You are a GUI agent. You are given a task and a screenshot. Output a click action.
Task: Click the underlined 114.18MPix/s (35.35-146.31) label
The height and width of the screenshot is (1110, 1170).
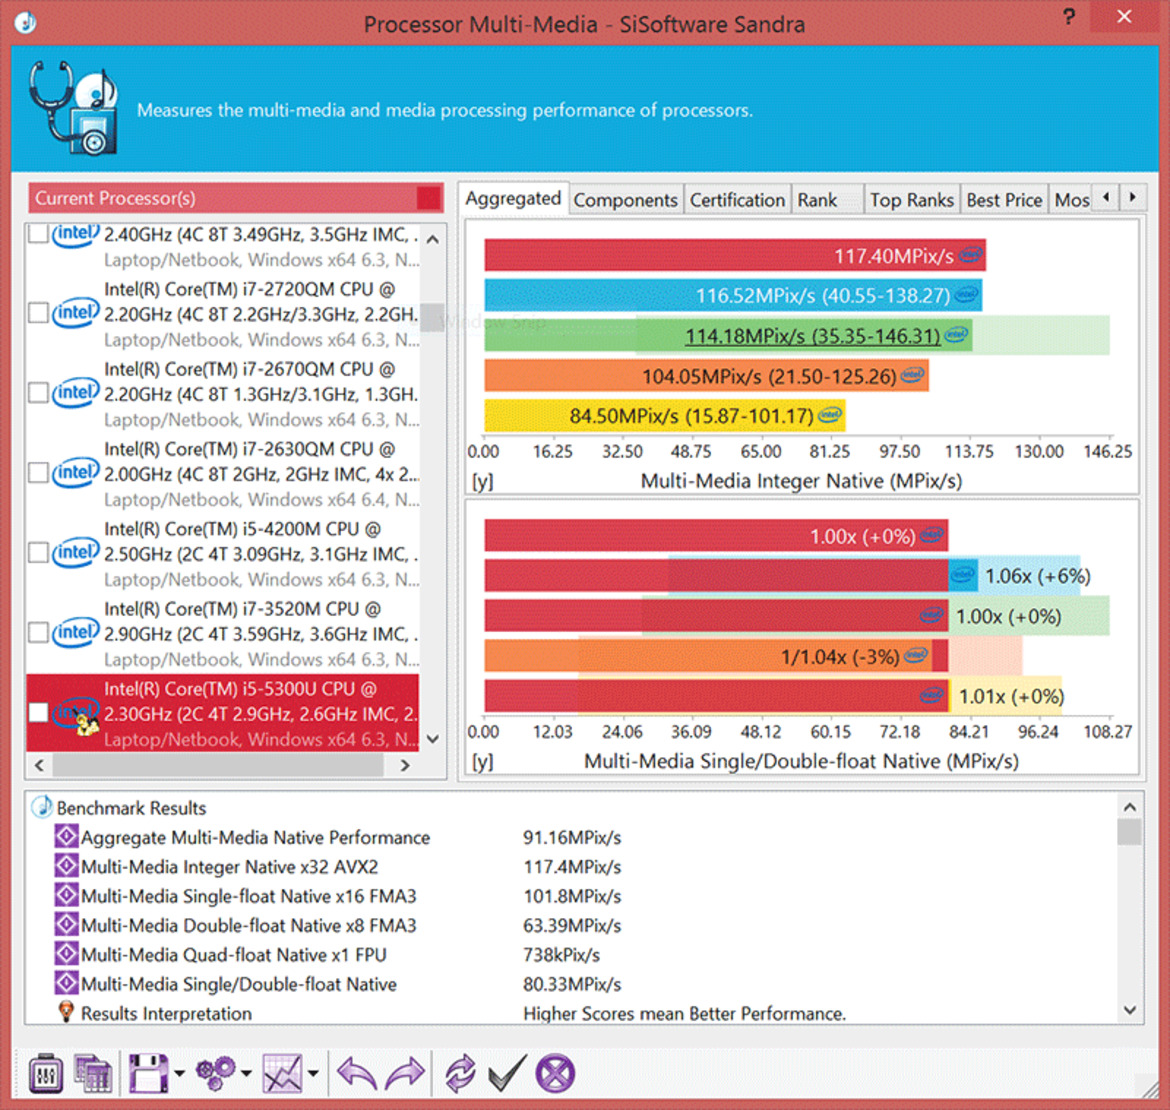click(813, 336)
